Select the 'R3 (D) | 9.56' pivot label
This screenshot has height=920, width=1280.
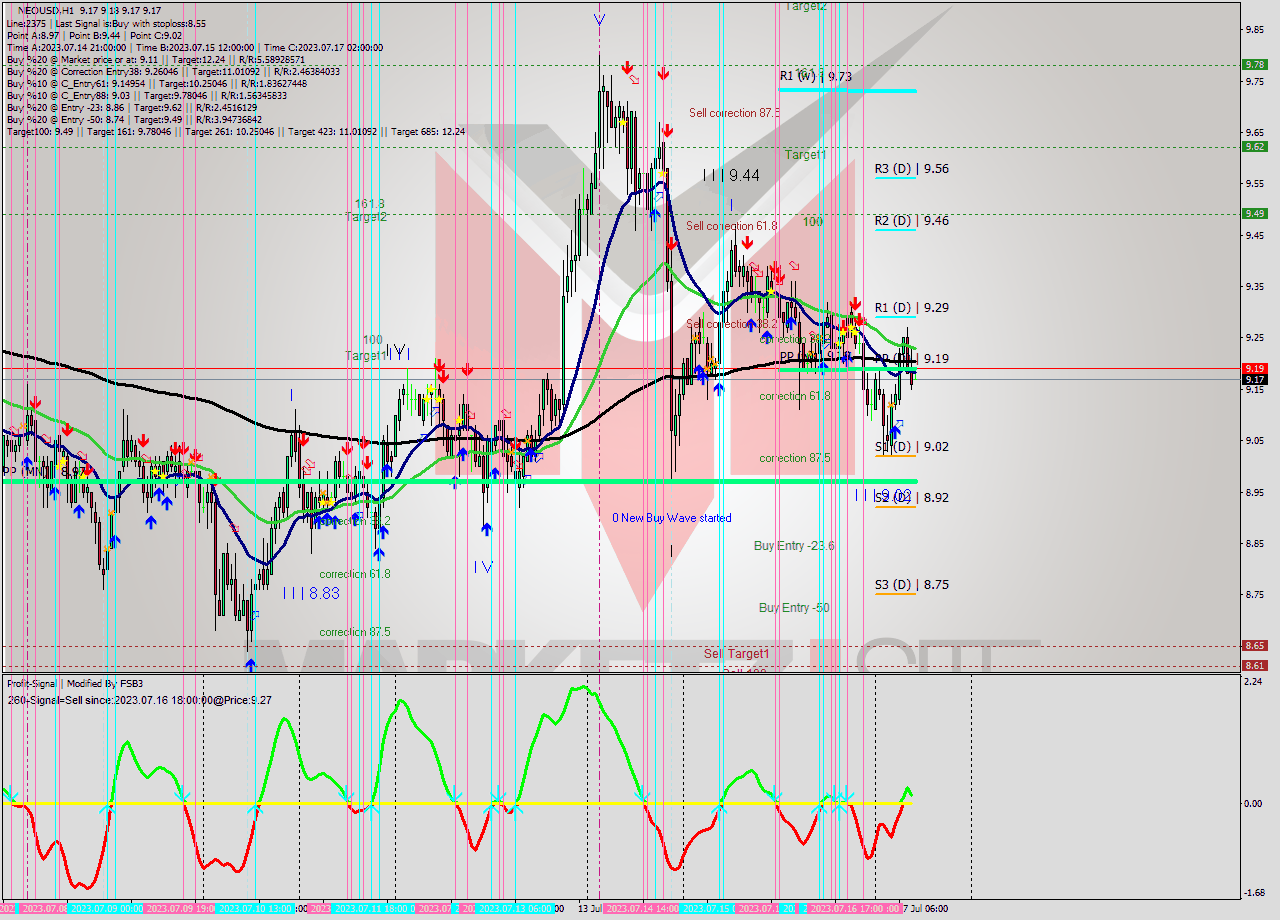click(x=911, y=169)
